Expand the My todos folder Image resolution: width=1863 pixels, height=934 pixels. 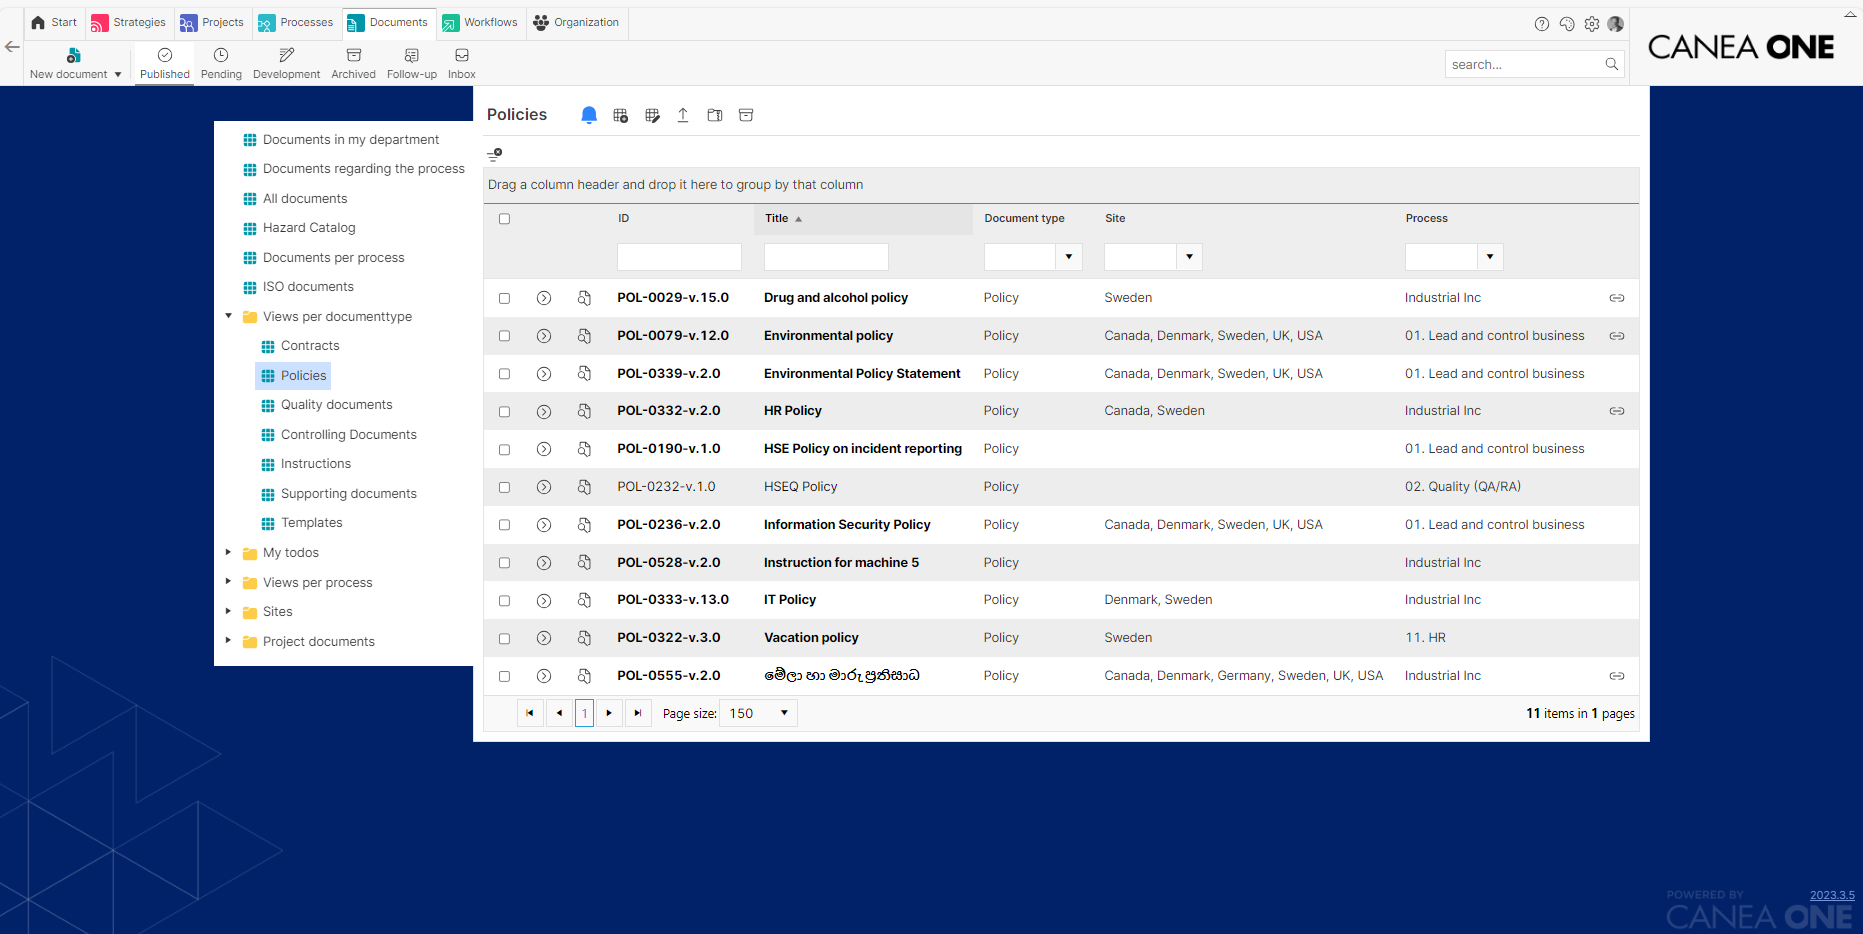tap(228, 552)
